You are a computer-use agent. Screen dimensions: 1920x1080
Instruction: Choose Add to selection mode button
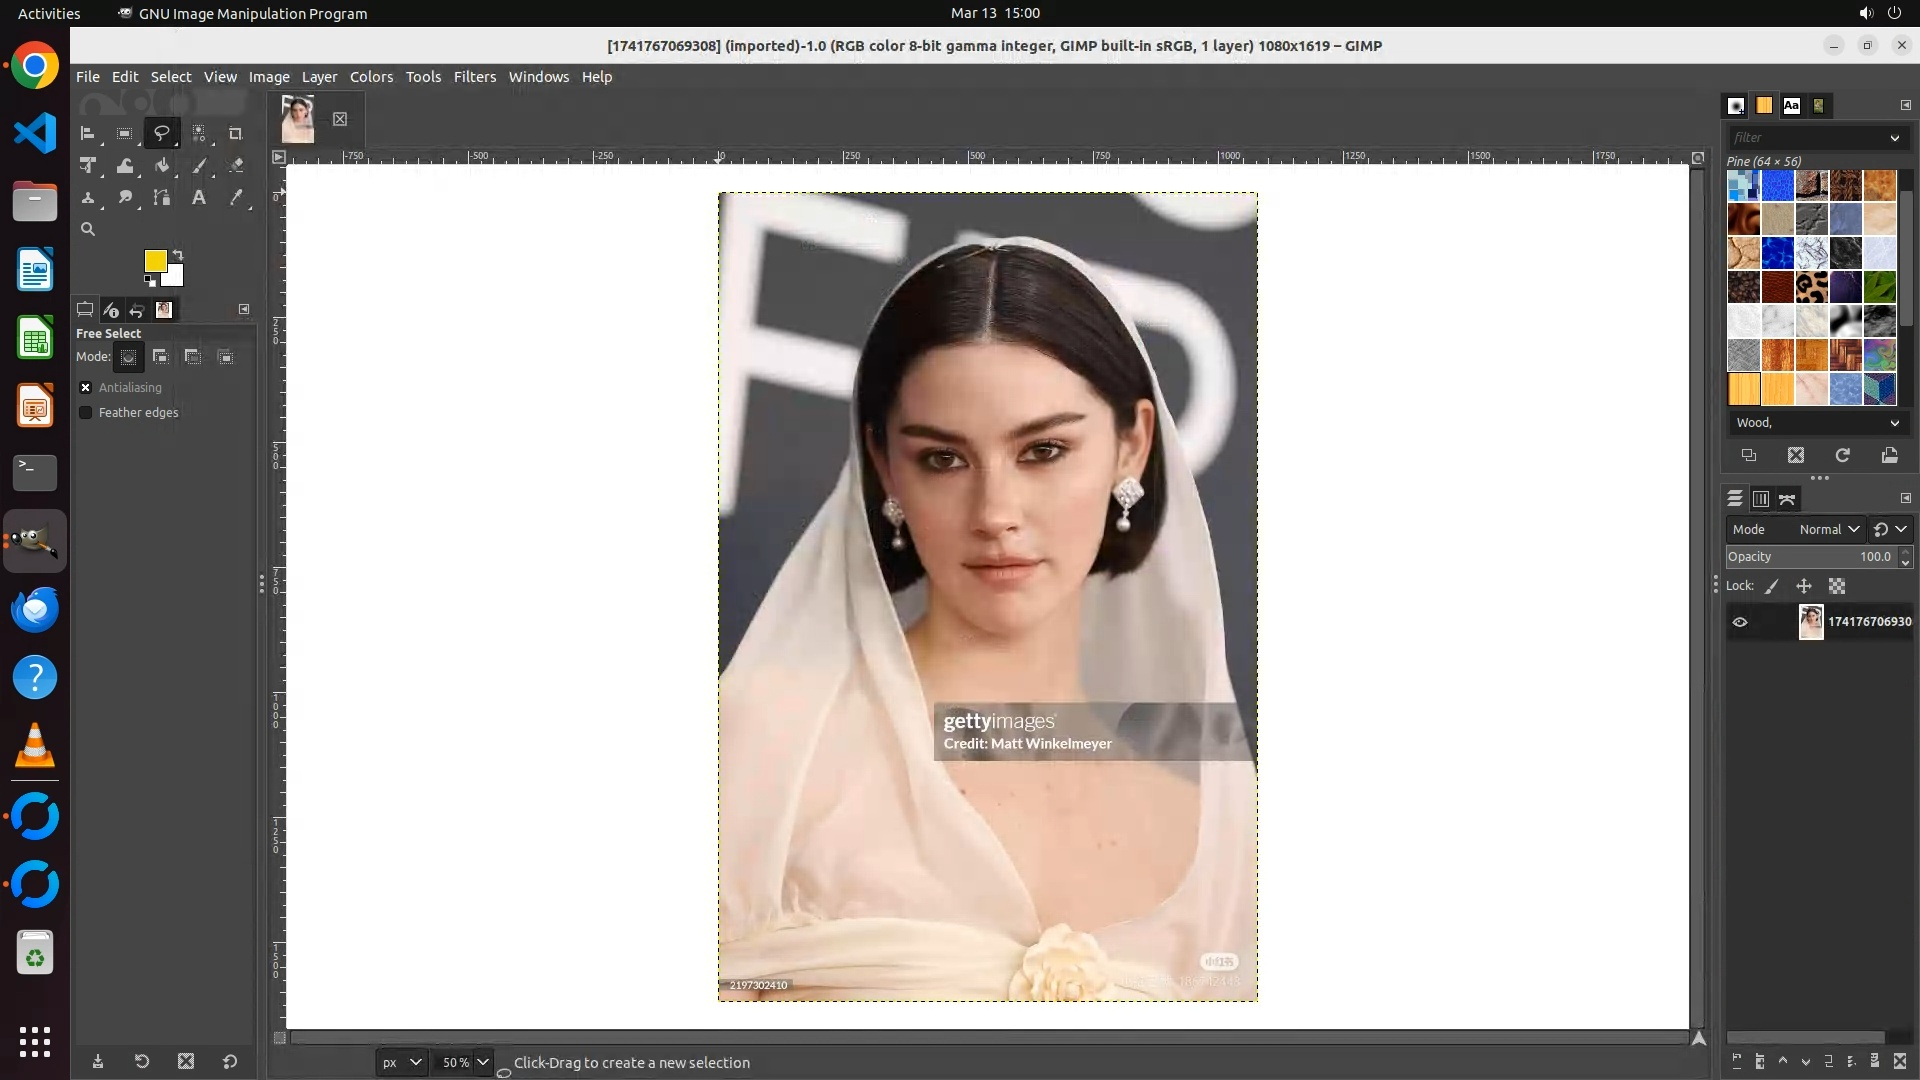pyautogui.click(x=160, y=357)
